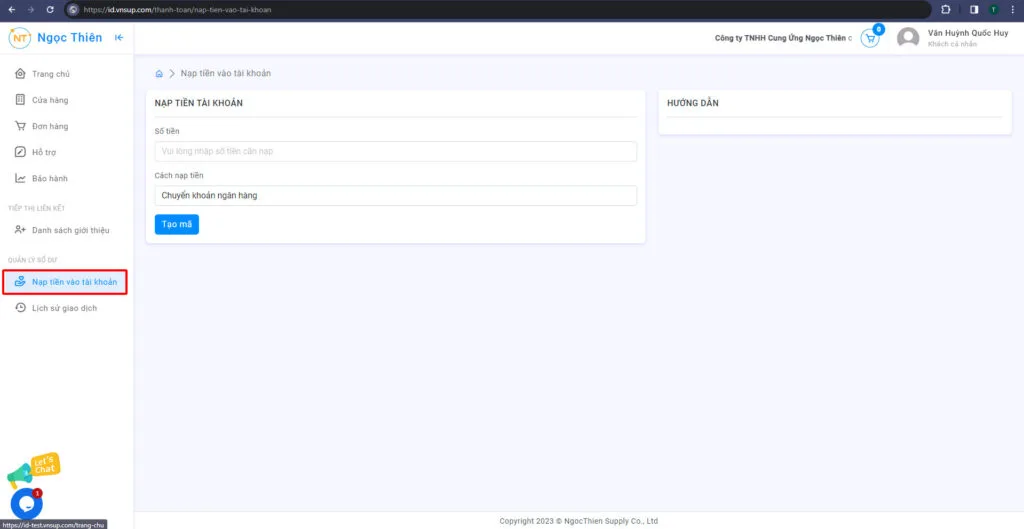Image resolution: width=1024 pixels, height=529 pixels.
Task: Click the browser extensions puzzle icon
Action: 946,9
